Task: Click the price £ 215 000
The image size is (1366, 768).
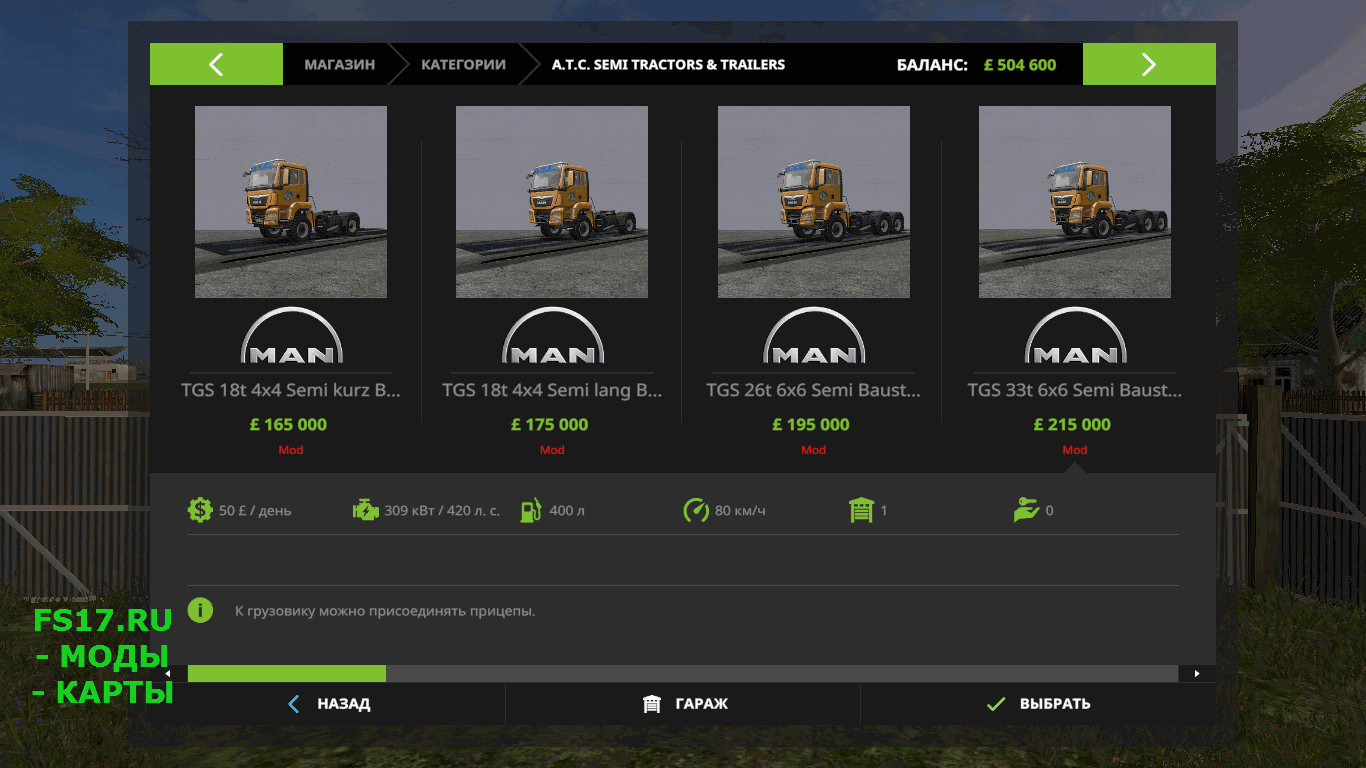Action: tap(1073, 424)
